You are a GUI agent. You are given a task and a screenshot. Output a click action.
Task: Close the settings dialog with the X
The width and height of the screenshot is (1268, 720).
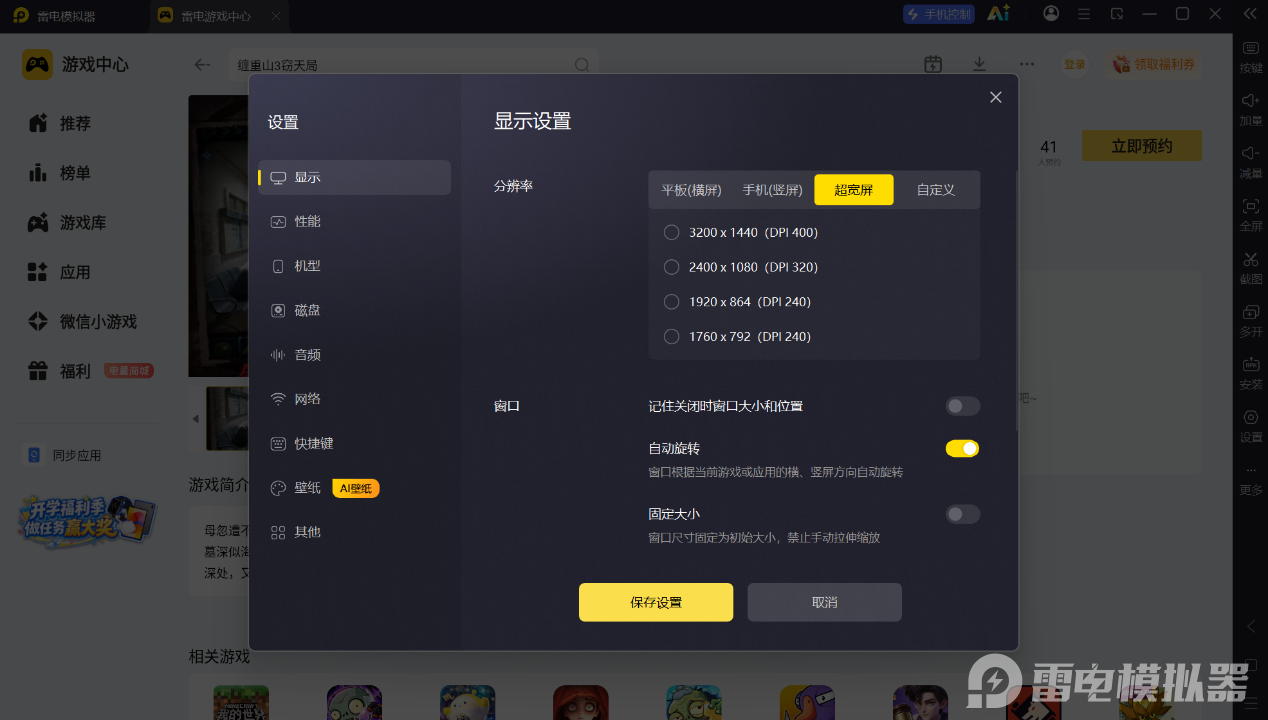pos(995,97)
